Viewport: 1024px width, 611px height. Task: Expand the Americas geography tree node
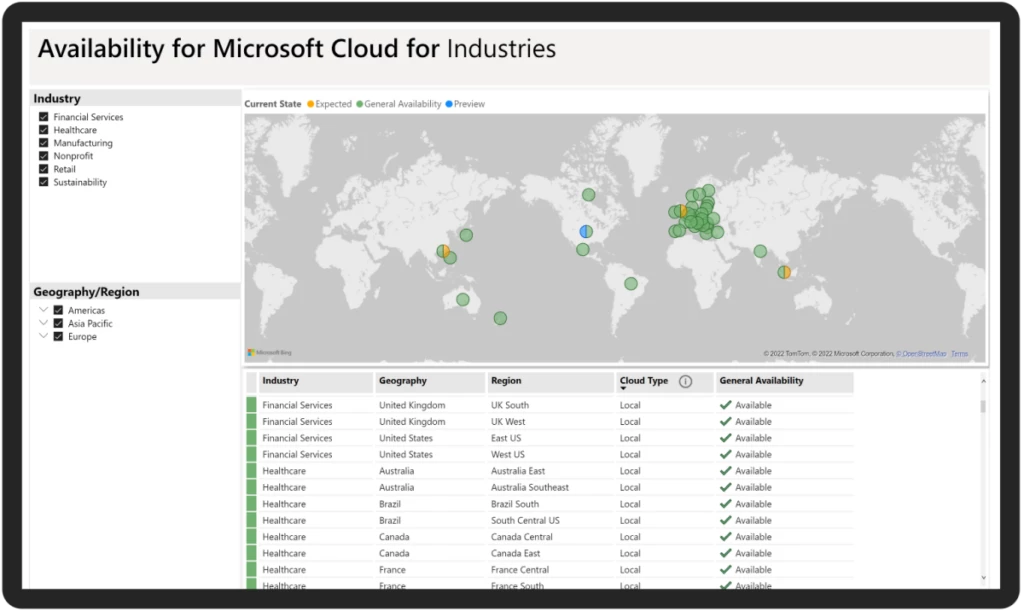point(43,310)
